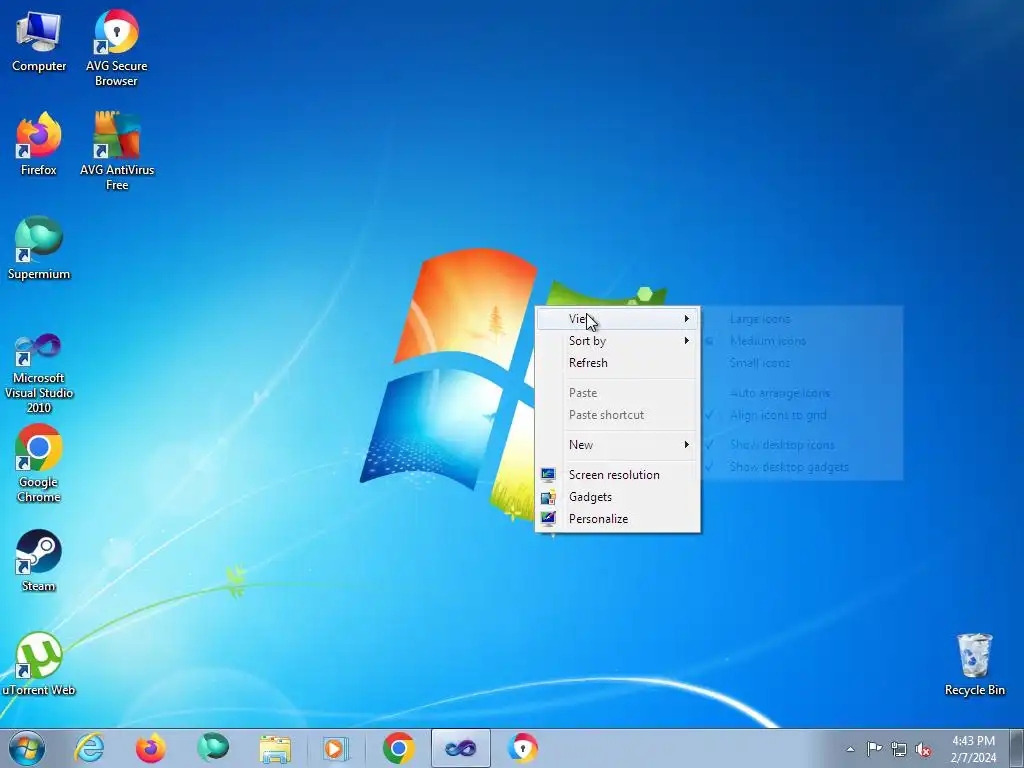
Task: Select Microsoft Visual Studio 2010 shortcut
Action: click(39, 374)
